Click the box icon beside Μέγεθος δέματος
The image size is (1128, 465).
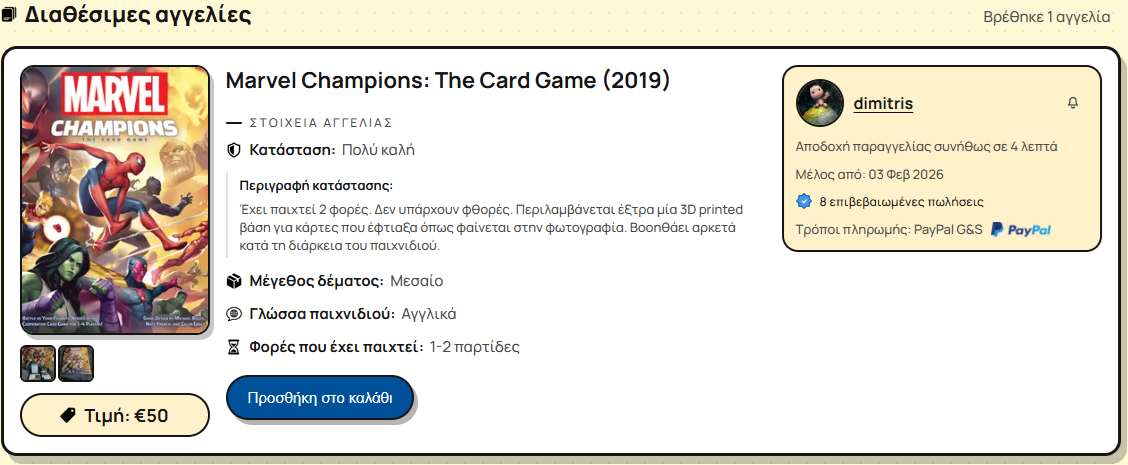point(234,281)
